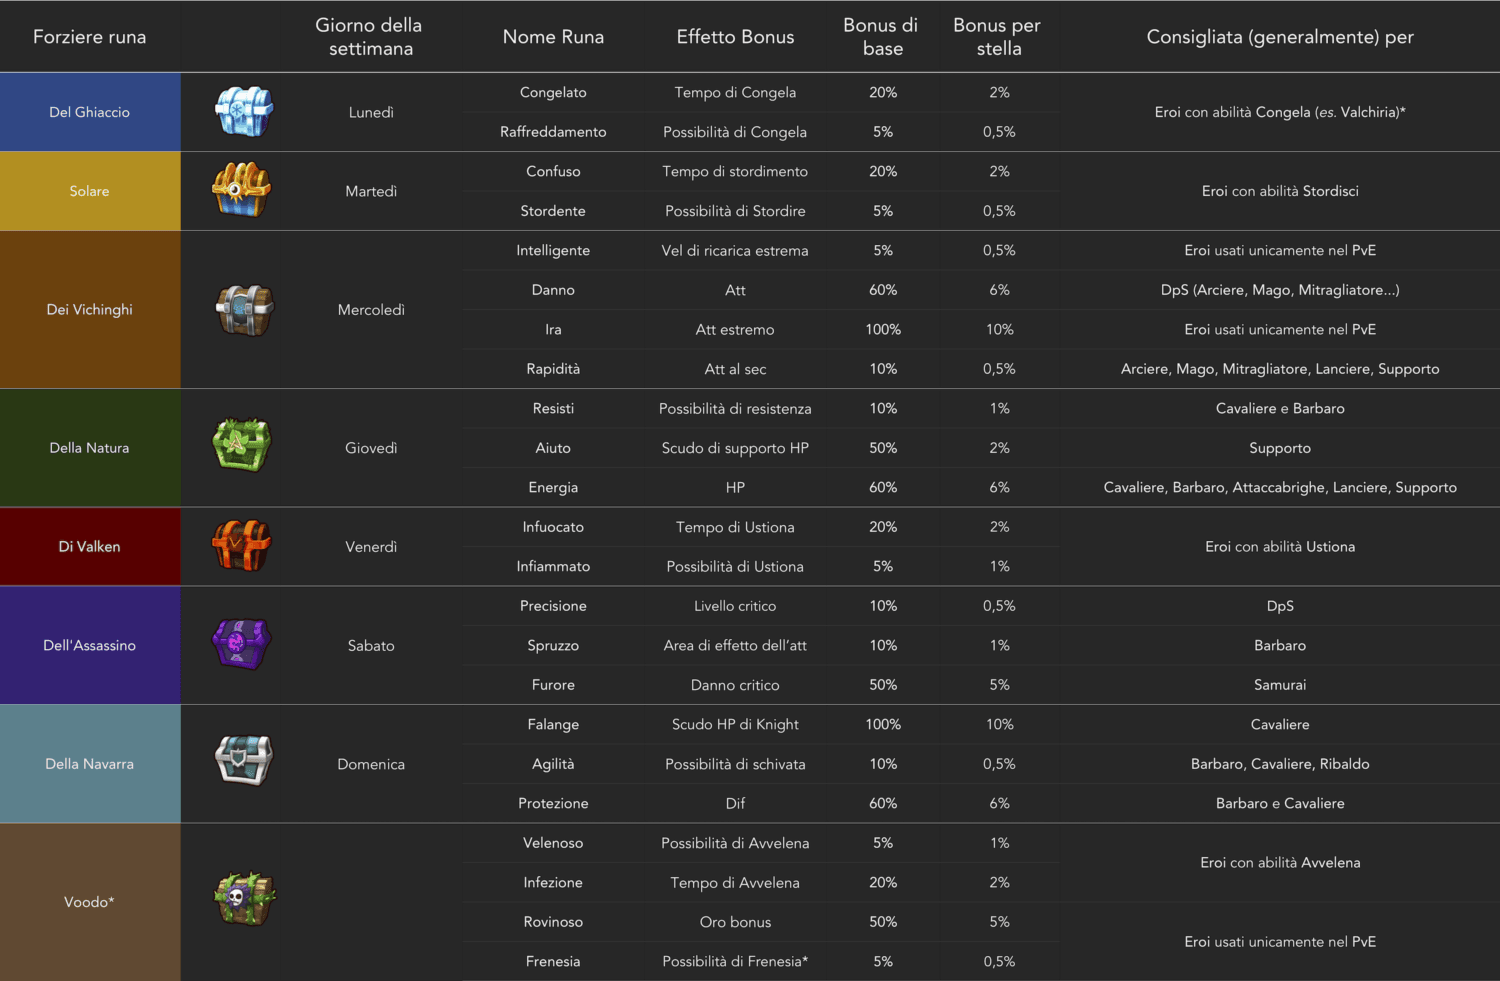The image size is (1500, 981).
Task: Select the dark red Di Valken cell
Action: 90,546
